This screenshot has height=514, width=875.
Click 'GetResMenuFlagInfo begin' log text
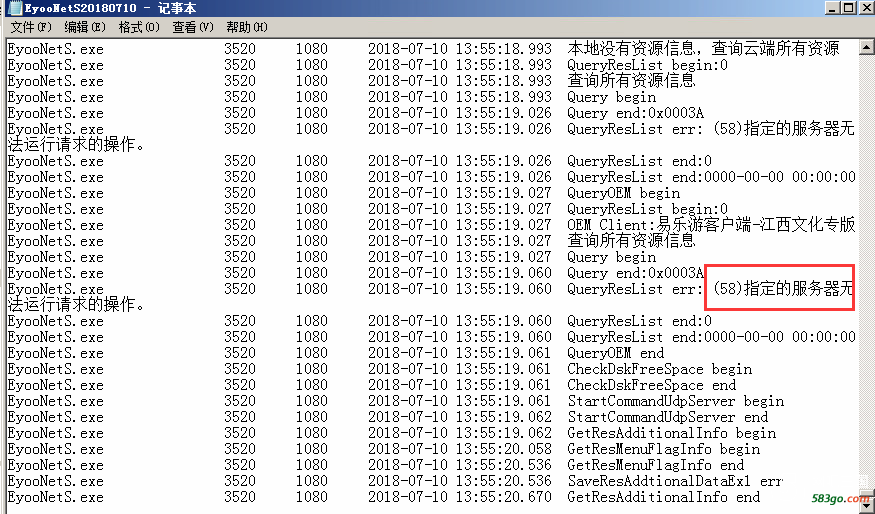664,449
